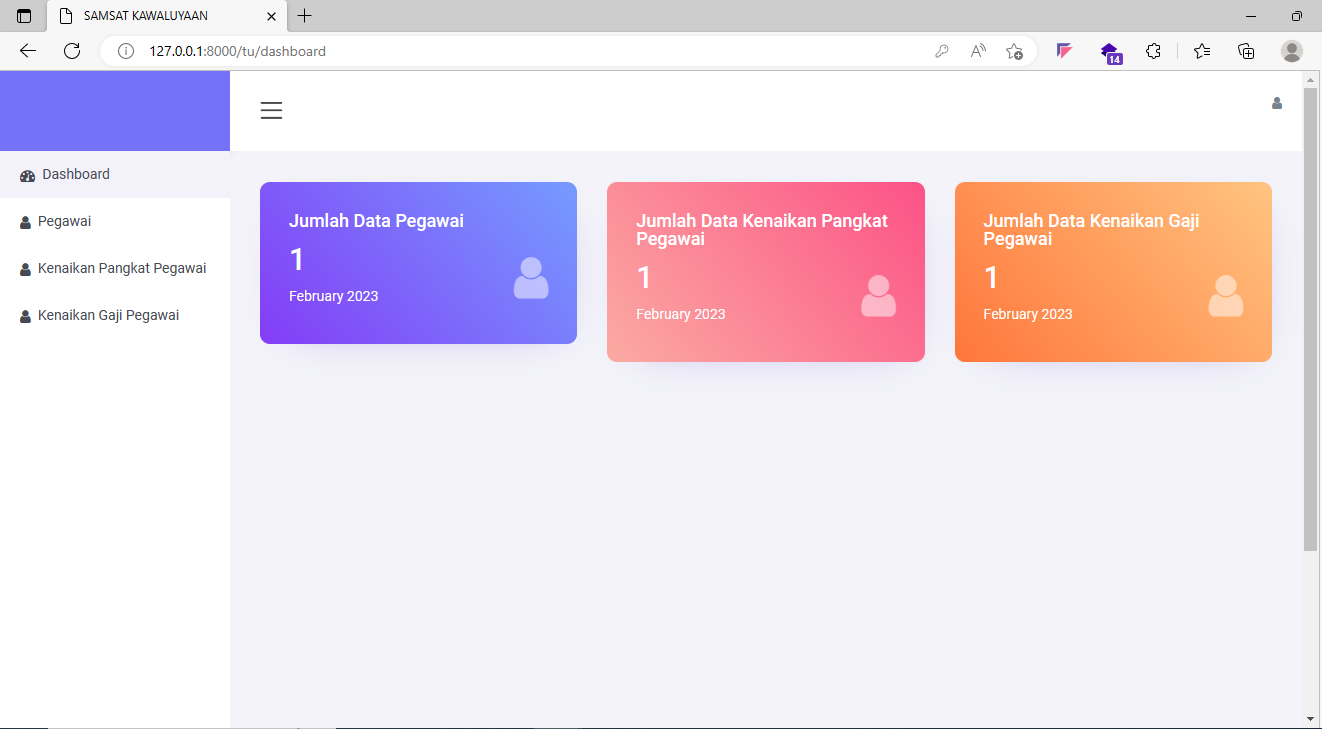Screen dimensions: 1322x729
Task: Go back using the browser back arrow
Action: pyautogui.click(x=28, y=51)
